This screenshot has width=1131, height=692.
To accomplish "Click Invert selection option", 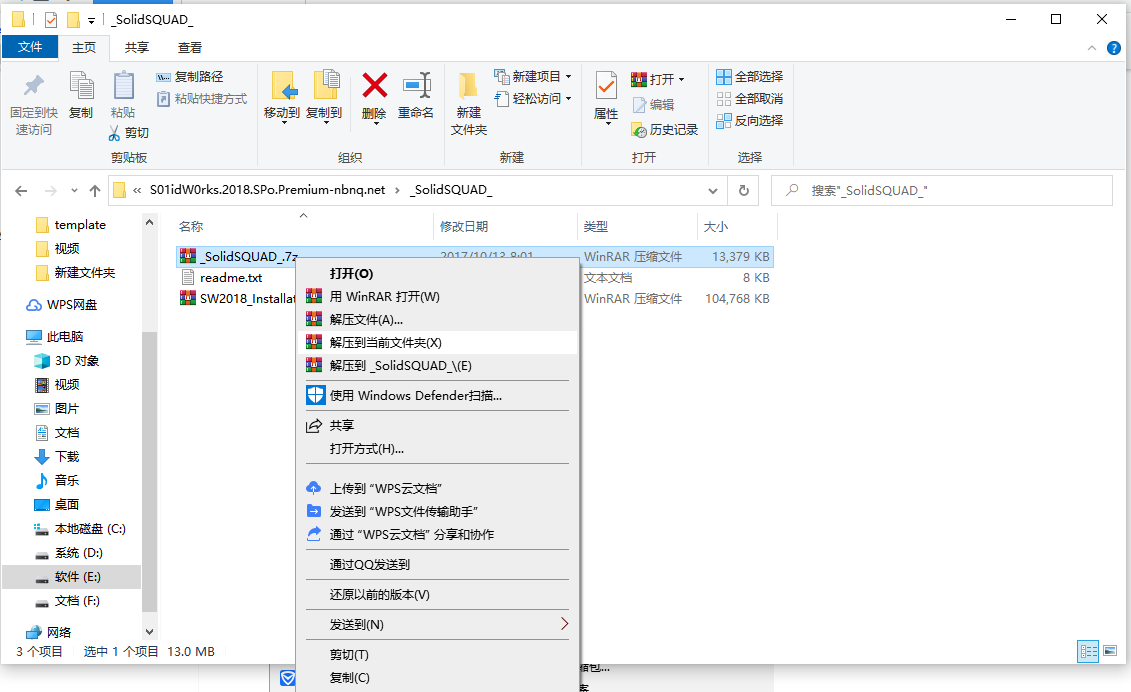I will coord(749,121).
